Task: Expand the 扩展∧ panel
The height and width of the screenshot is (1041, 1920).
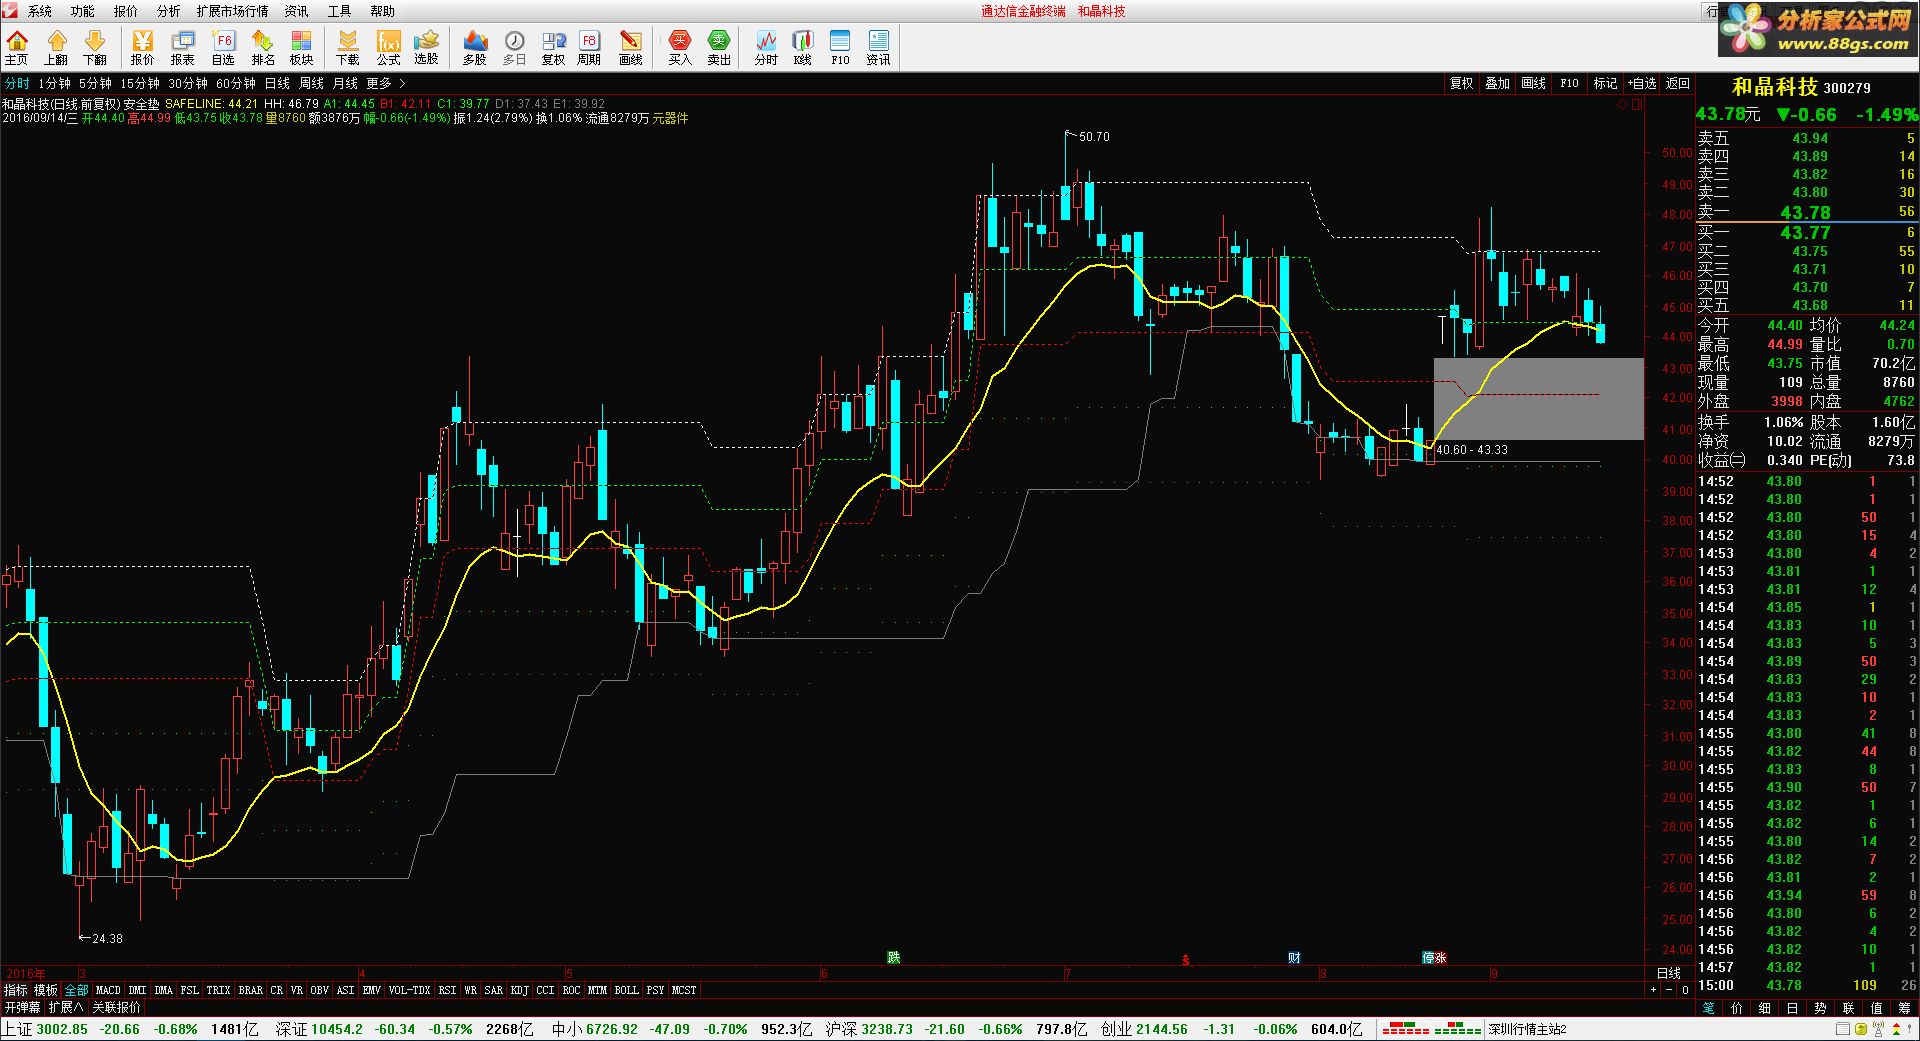Action: click(66, 1007)
